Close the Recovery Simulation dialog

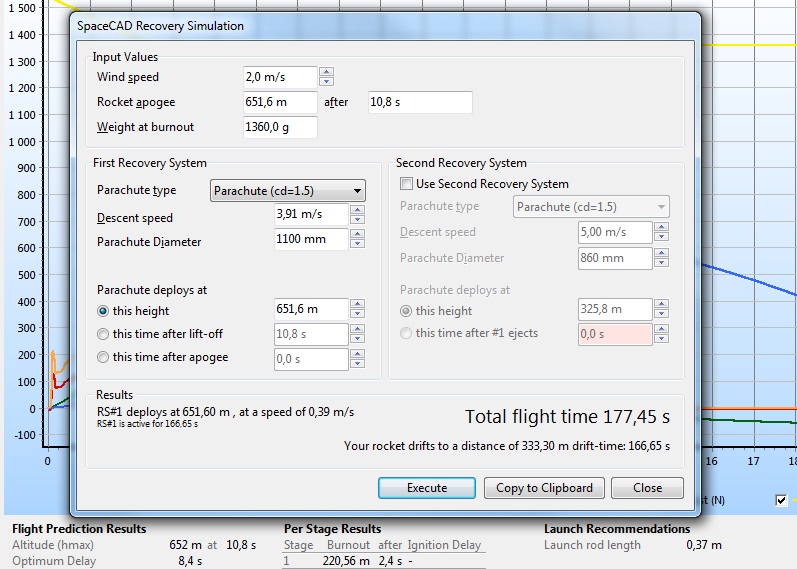pyautogui.click(x=648, y=488)
